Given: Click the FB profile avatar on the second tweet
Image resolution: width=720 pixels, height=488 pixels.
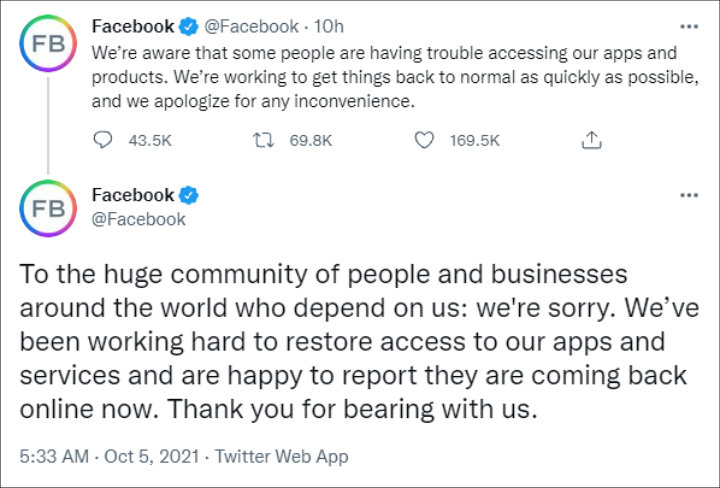Looking at the screenshot, I should click(x=48, y=208).
